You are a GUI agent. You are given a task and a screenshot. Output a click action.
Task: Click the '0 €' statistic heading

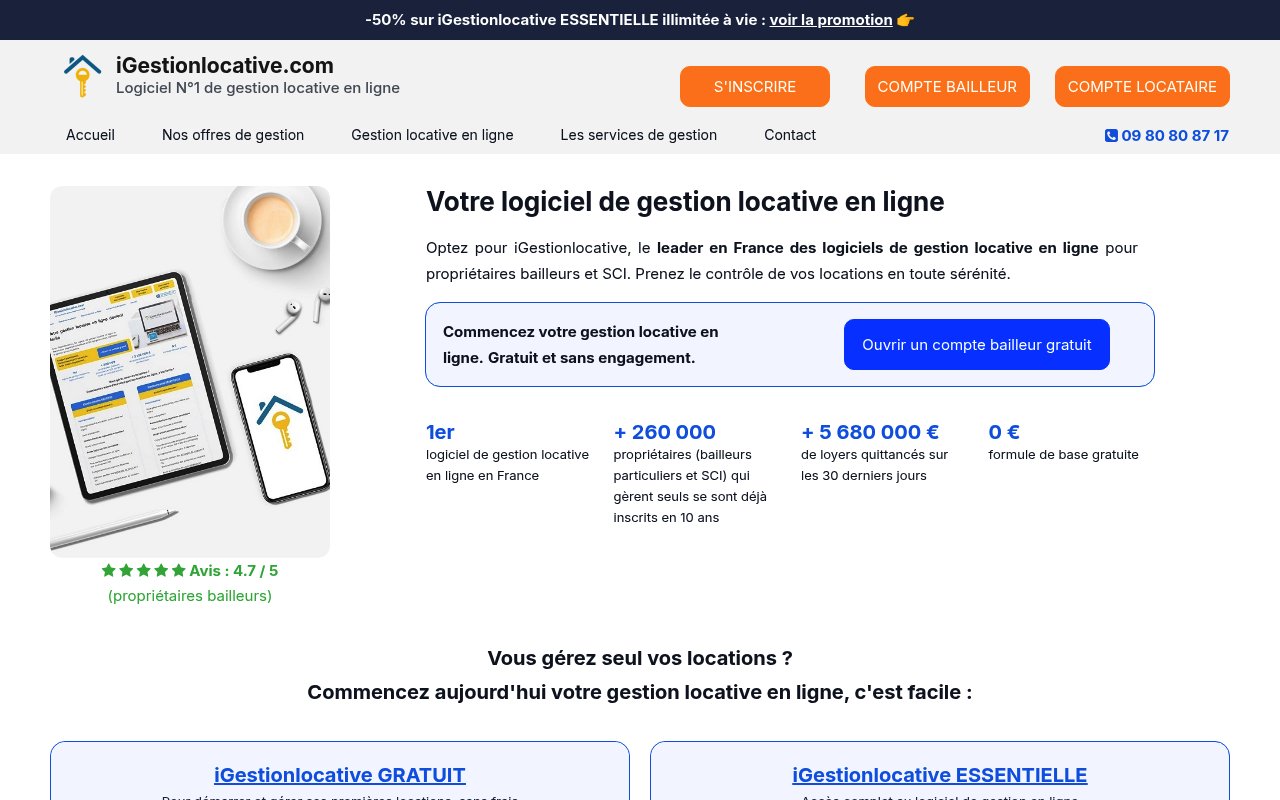click(x=1004, y=432)
